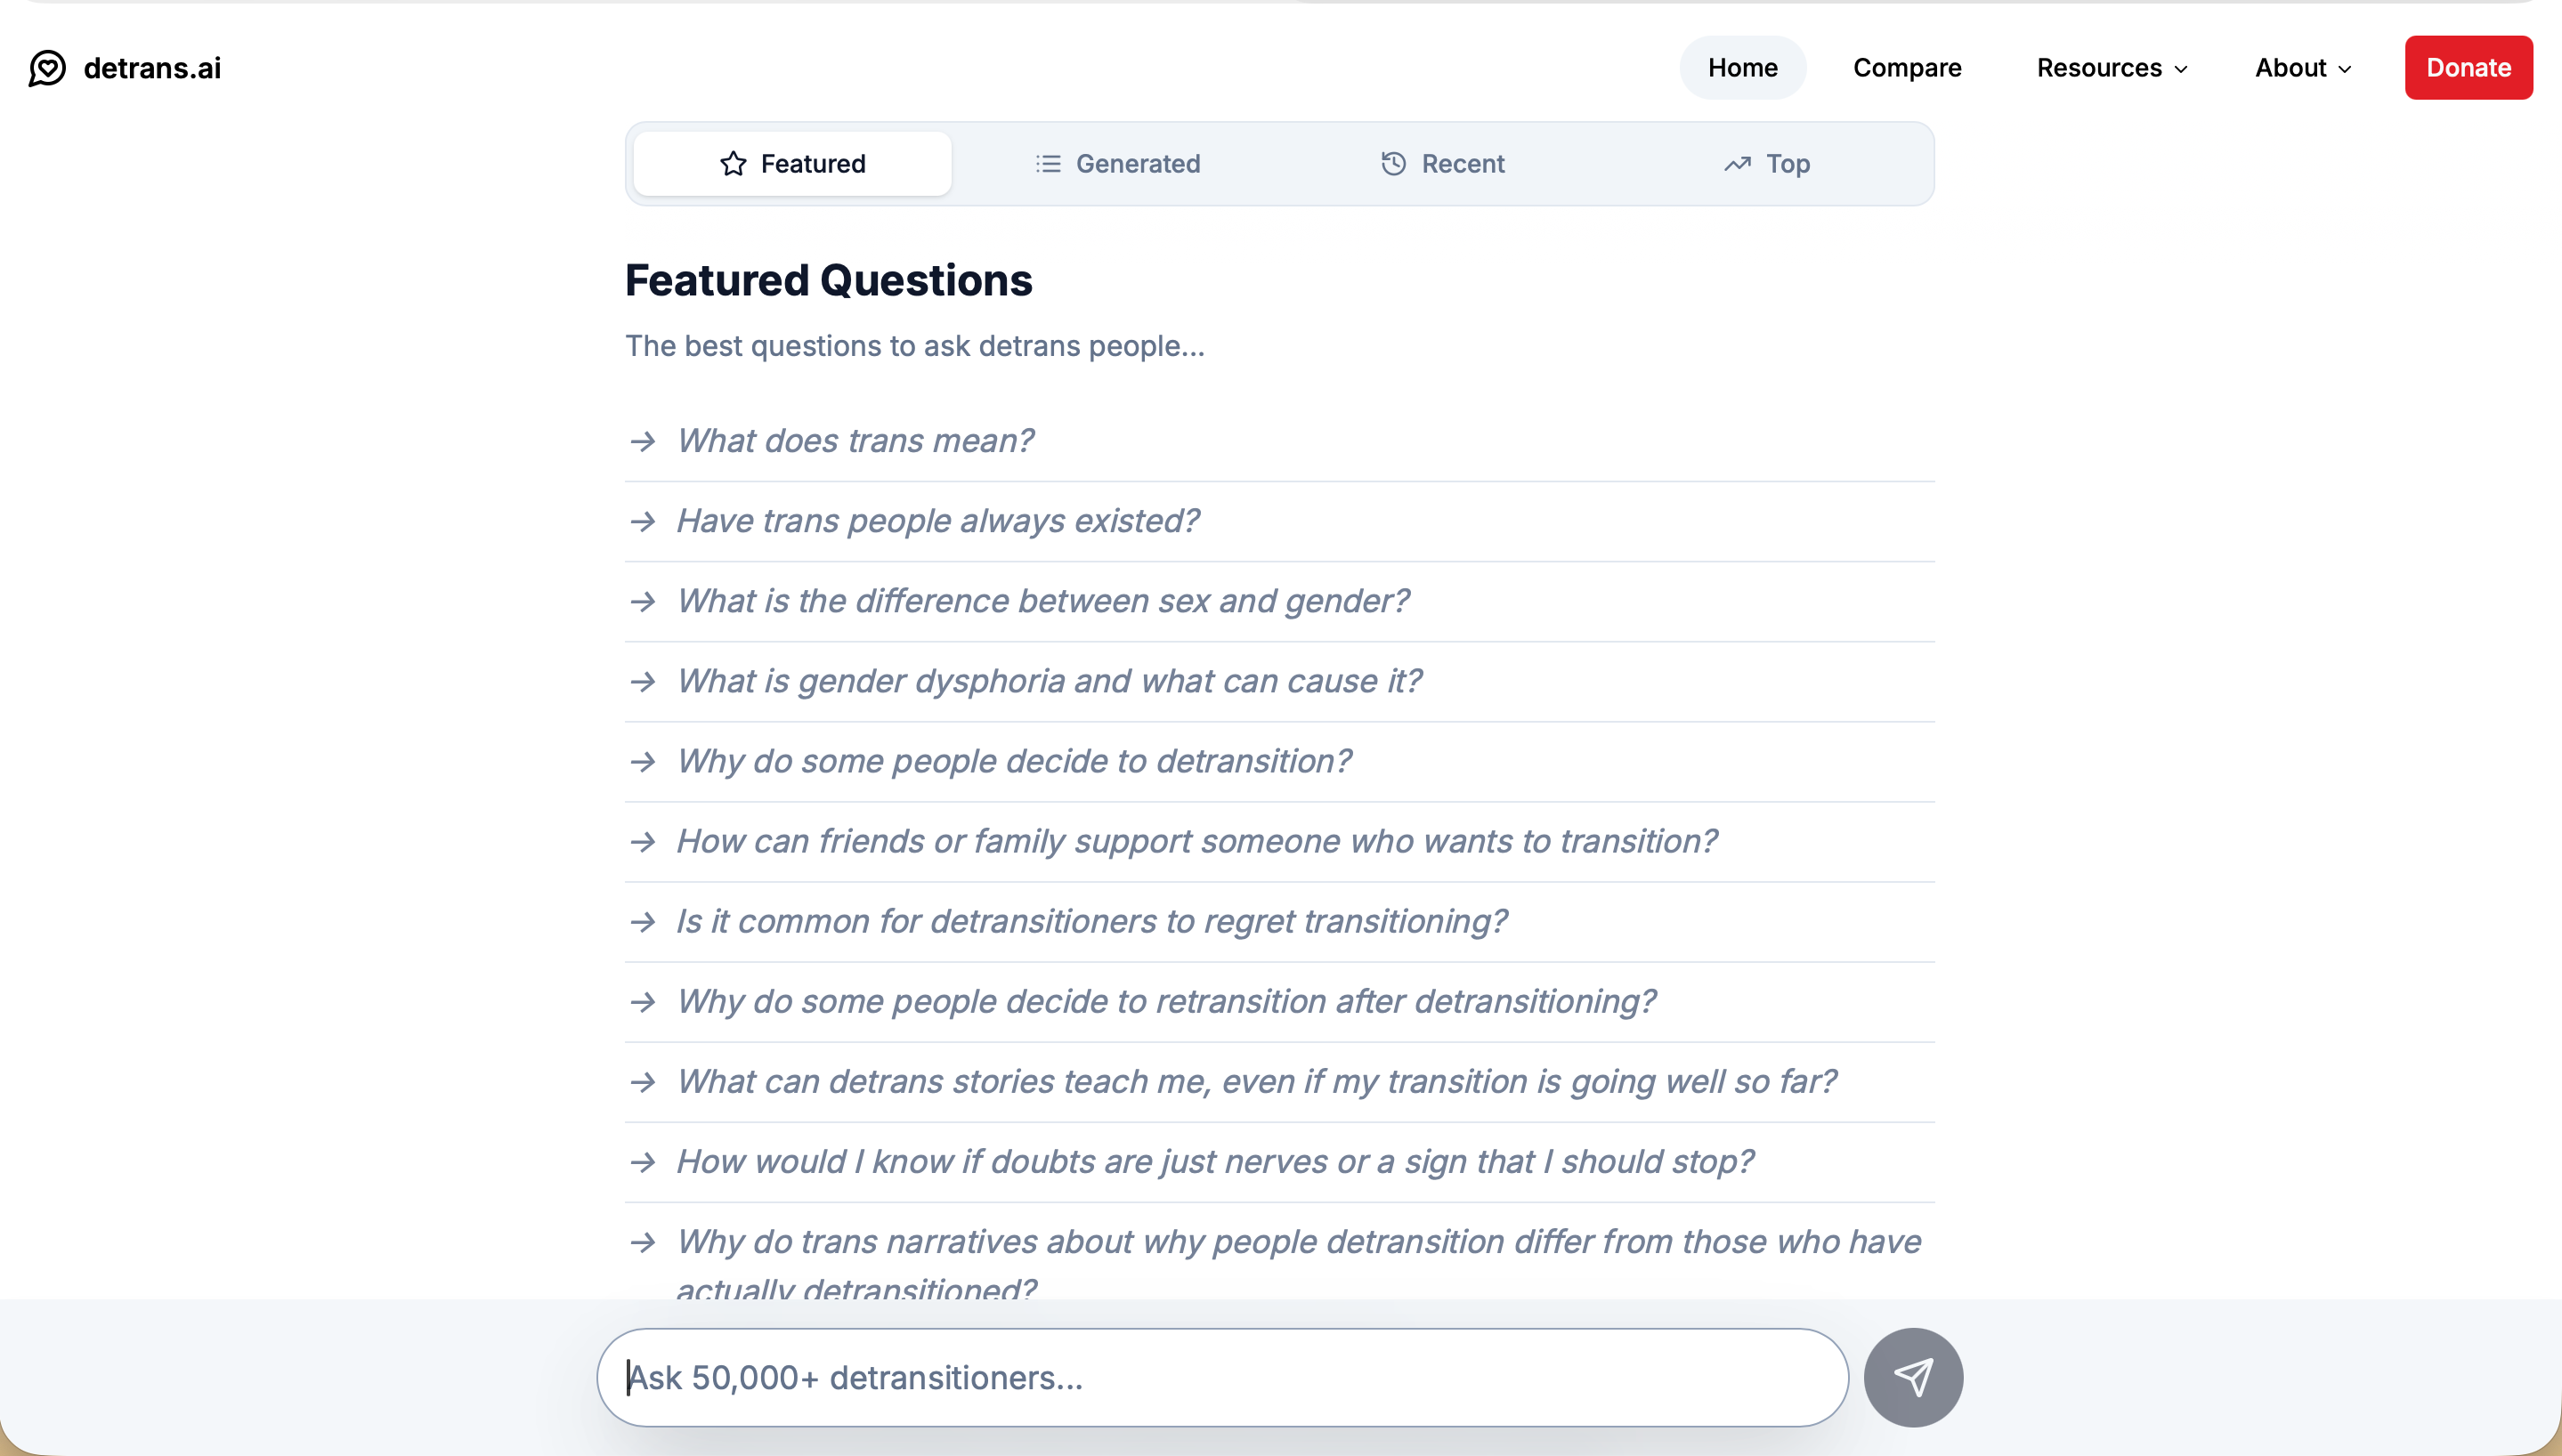Open the Compare page
This screenshot has height=1456, width=2562.
coord(1907,68)
